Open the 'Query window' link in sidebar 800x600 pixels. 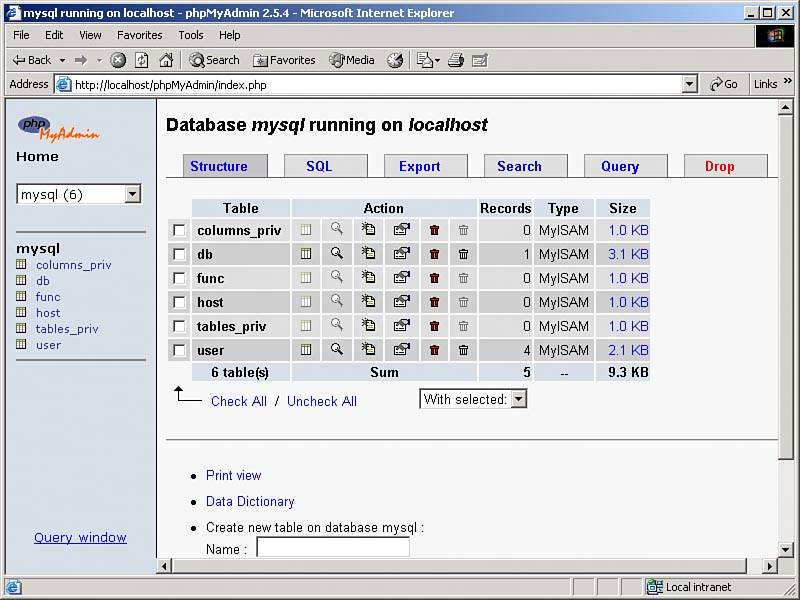click(x=80, y=537)
